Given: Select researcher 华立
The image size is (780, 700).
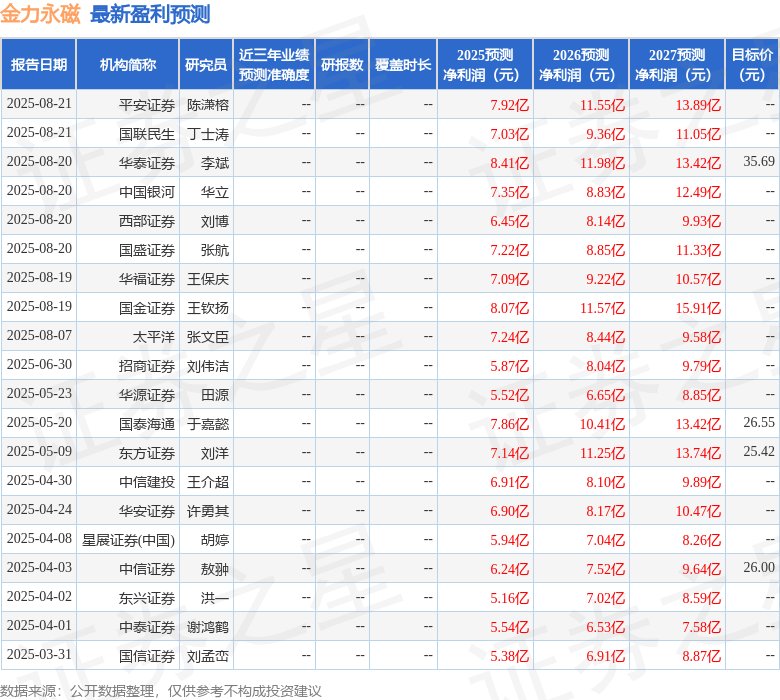Looking at the screenshot, I should tap(215, 192).
